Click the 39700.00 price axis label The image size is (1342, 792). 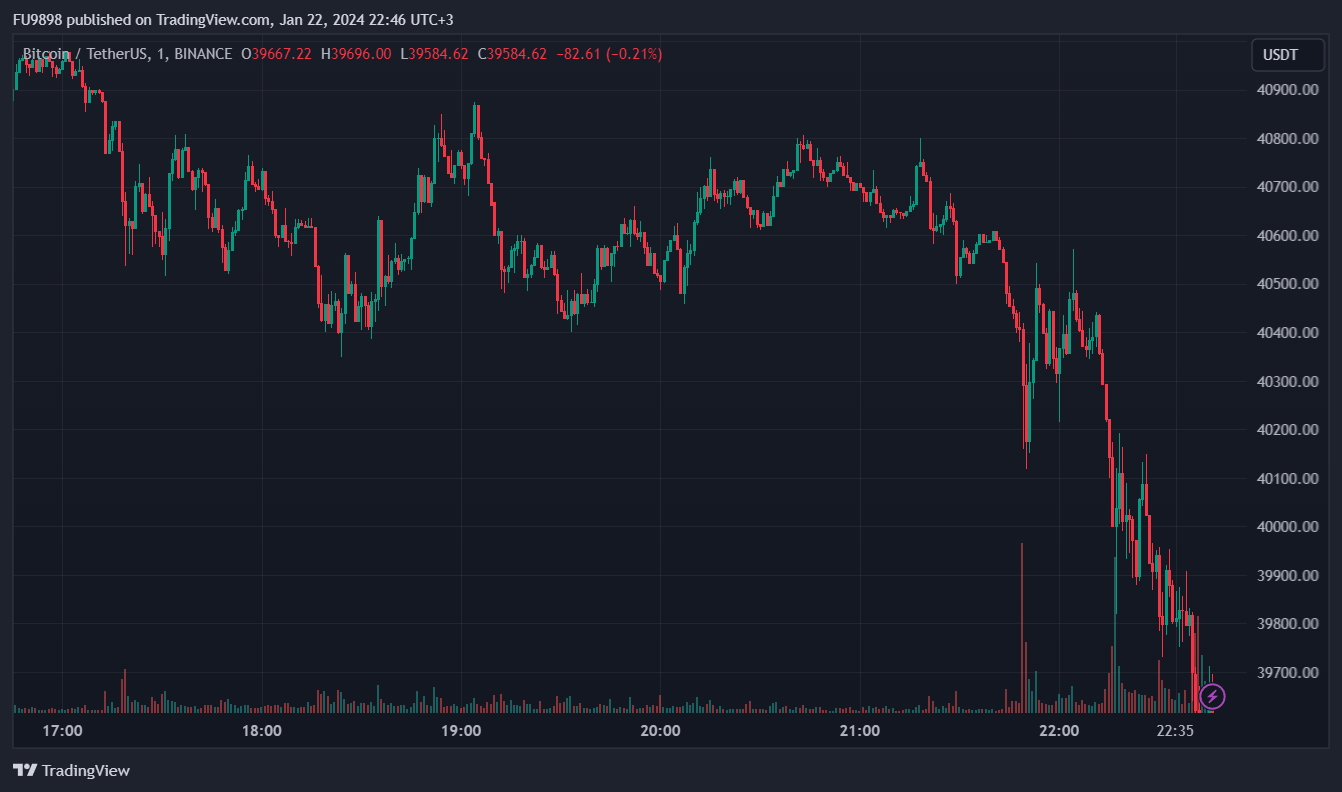[x=1286, y=673]
